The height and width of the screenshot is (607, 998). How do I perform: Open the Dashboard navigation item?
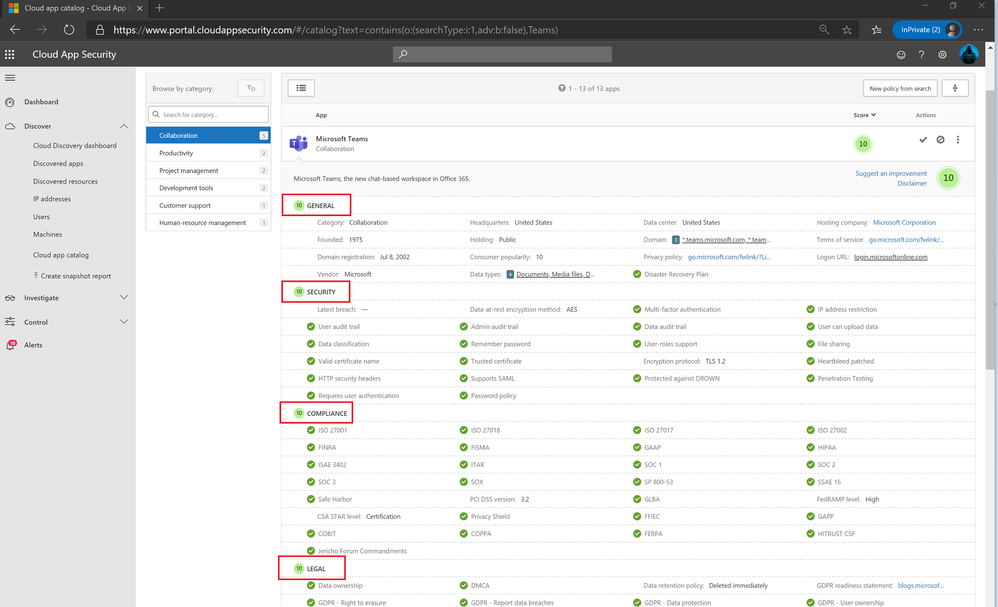click(x=41, y=102)
